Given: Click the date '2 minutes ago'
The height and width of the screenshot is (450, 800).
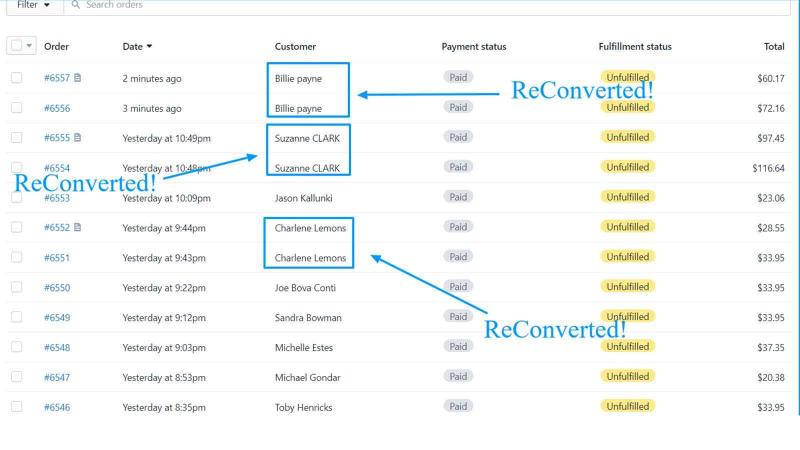Looking at the screenshot, I should coord(152,79).
